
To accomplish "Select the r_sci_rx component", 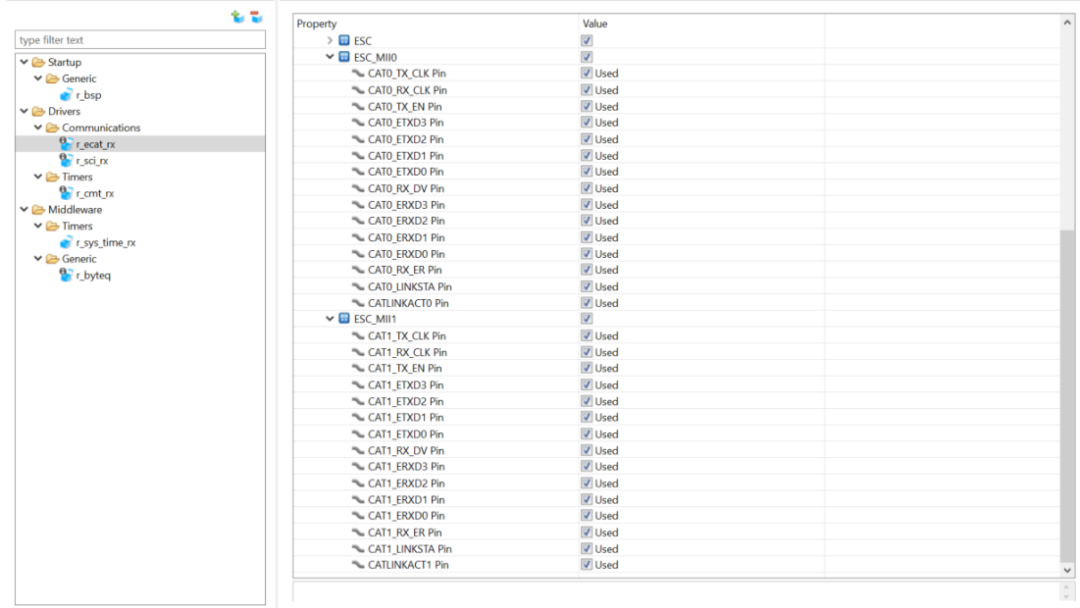I will (92, 160).
